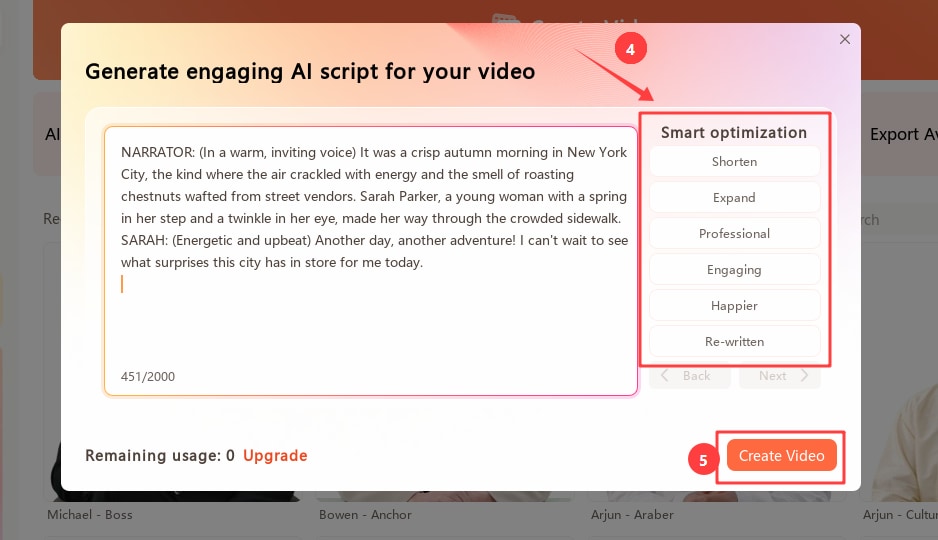The height and width of the screenshot is (540, 938).
Task: Select the Michael - Boss avatar label
Action: point(90,515)
